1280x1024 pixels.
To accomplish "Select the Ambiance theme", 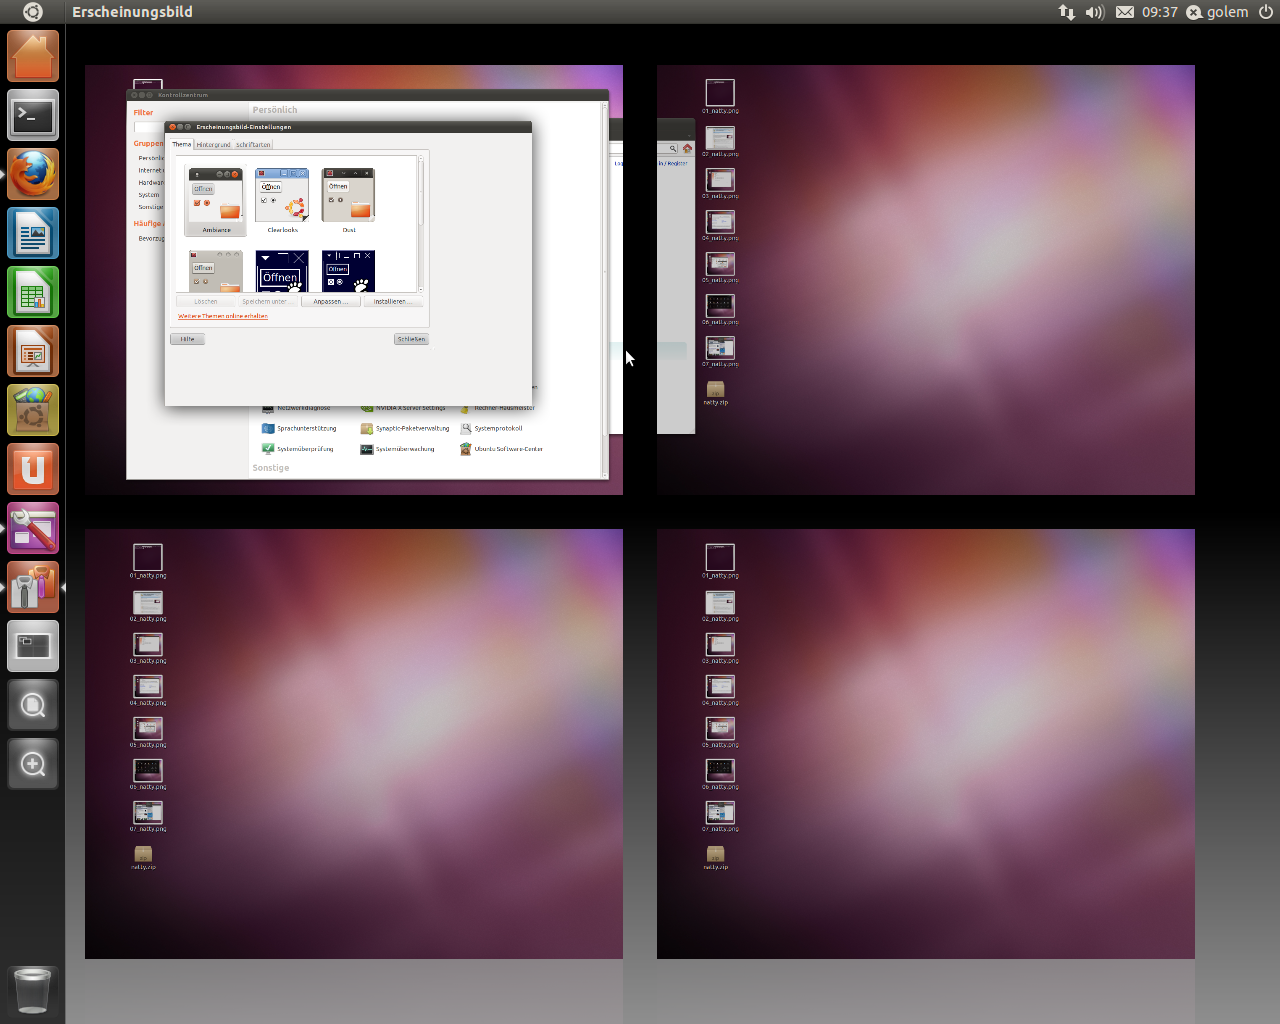I will 215,196.
